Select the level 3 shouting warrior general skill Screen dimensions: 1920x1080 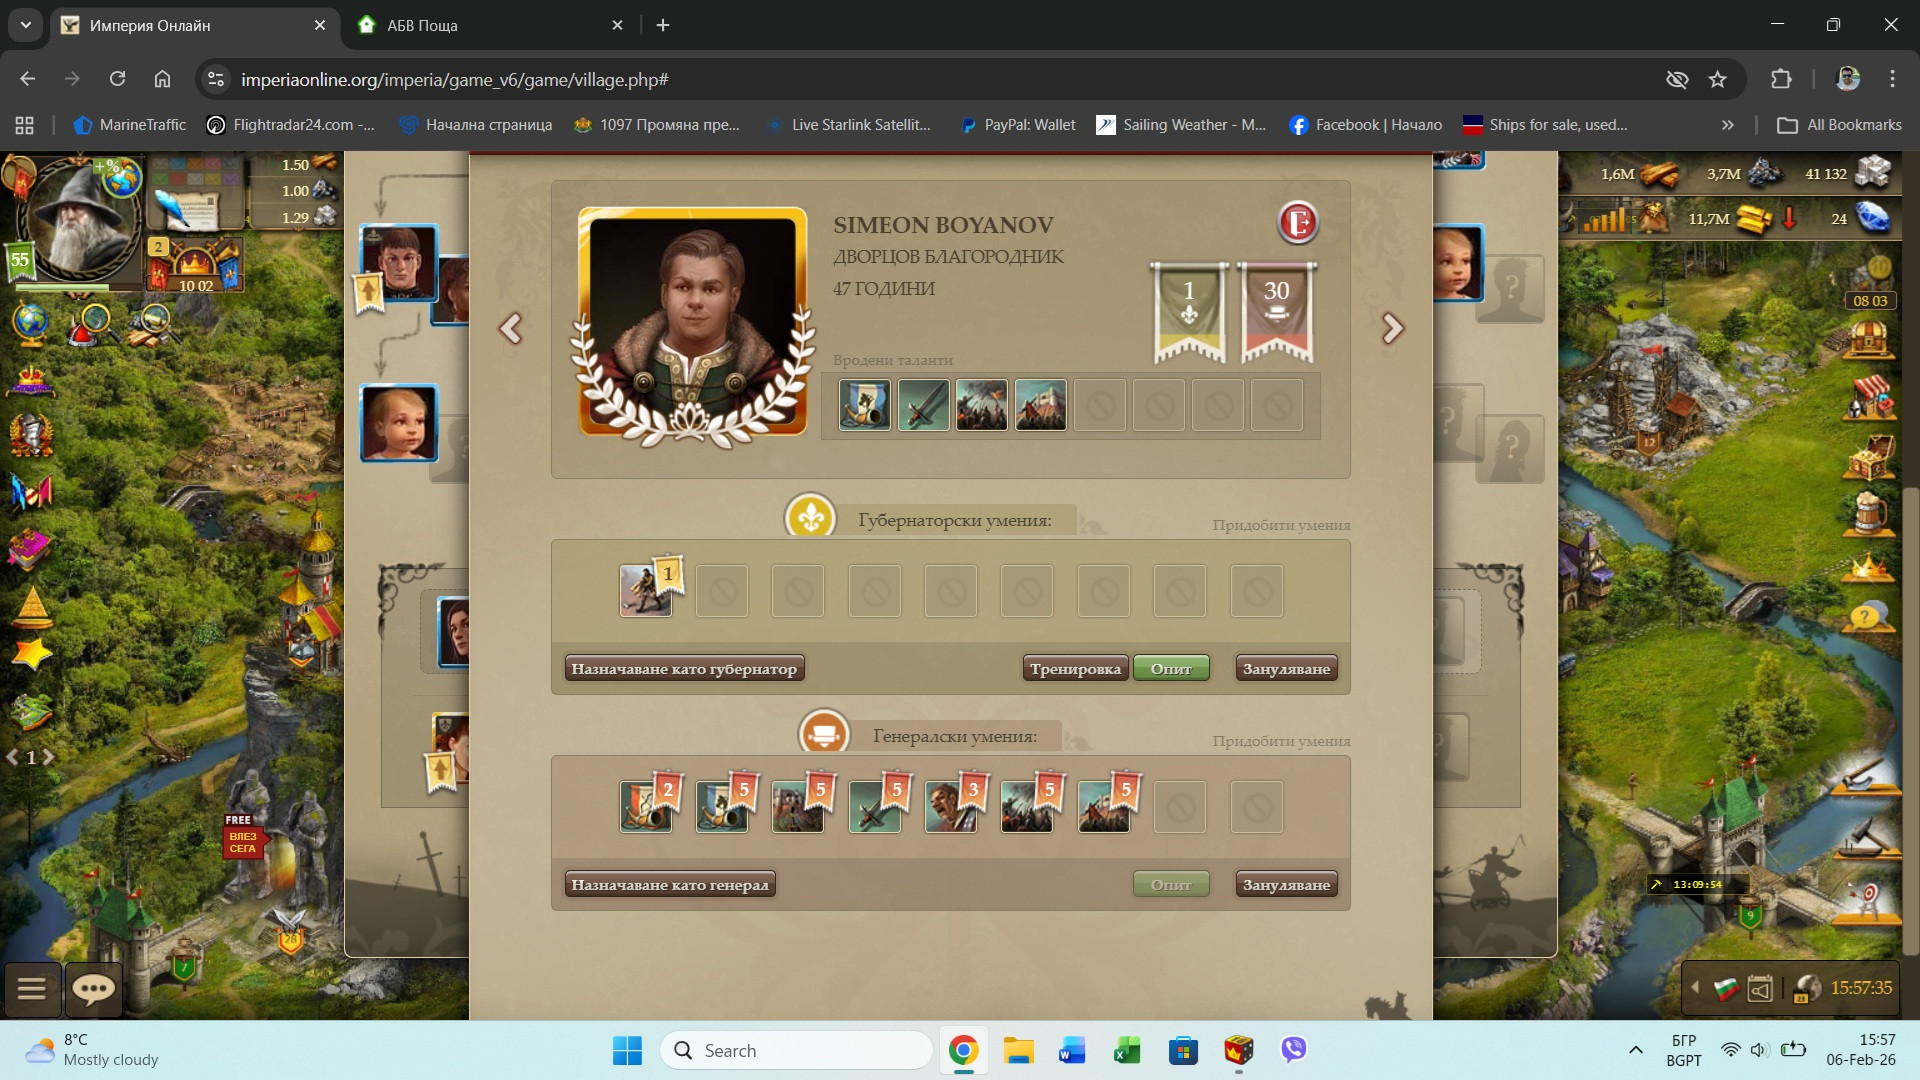tap(950, 808)
